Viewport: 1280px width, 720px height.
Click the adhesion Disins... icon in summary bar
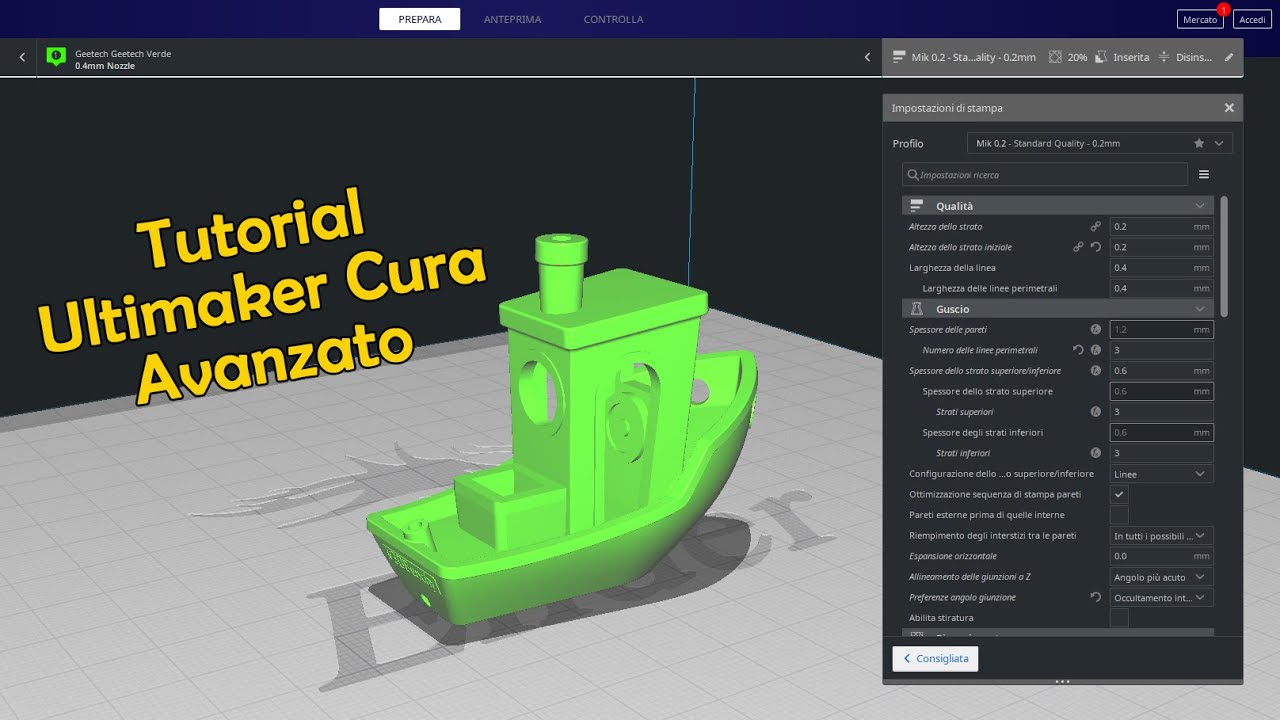[x=1164, y=57]
